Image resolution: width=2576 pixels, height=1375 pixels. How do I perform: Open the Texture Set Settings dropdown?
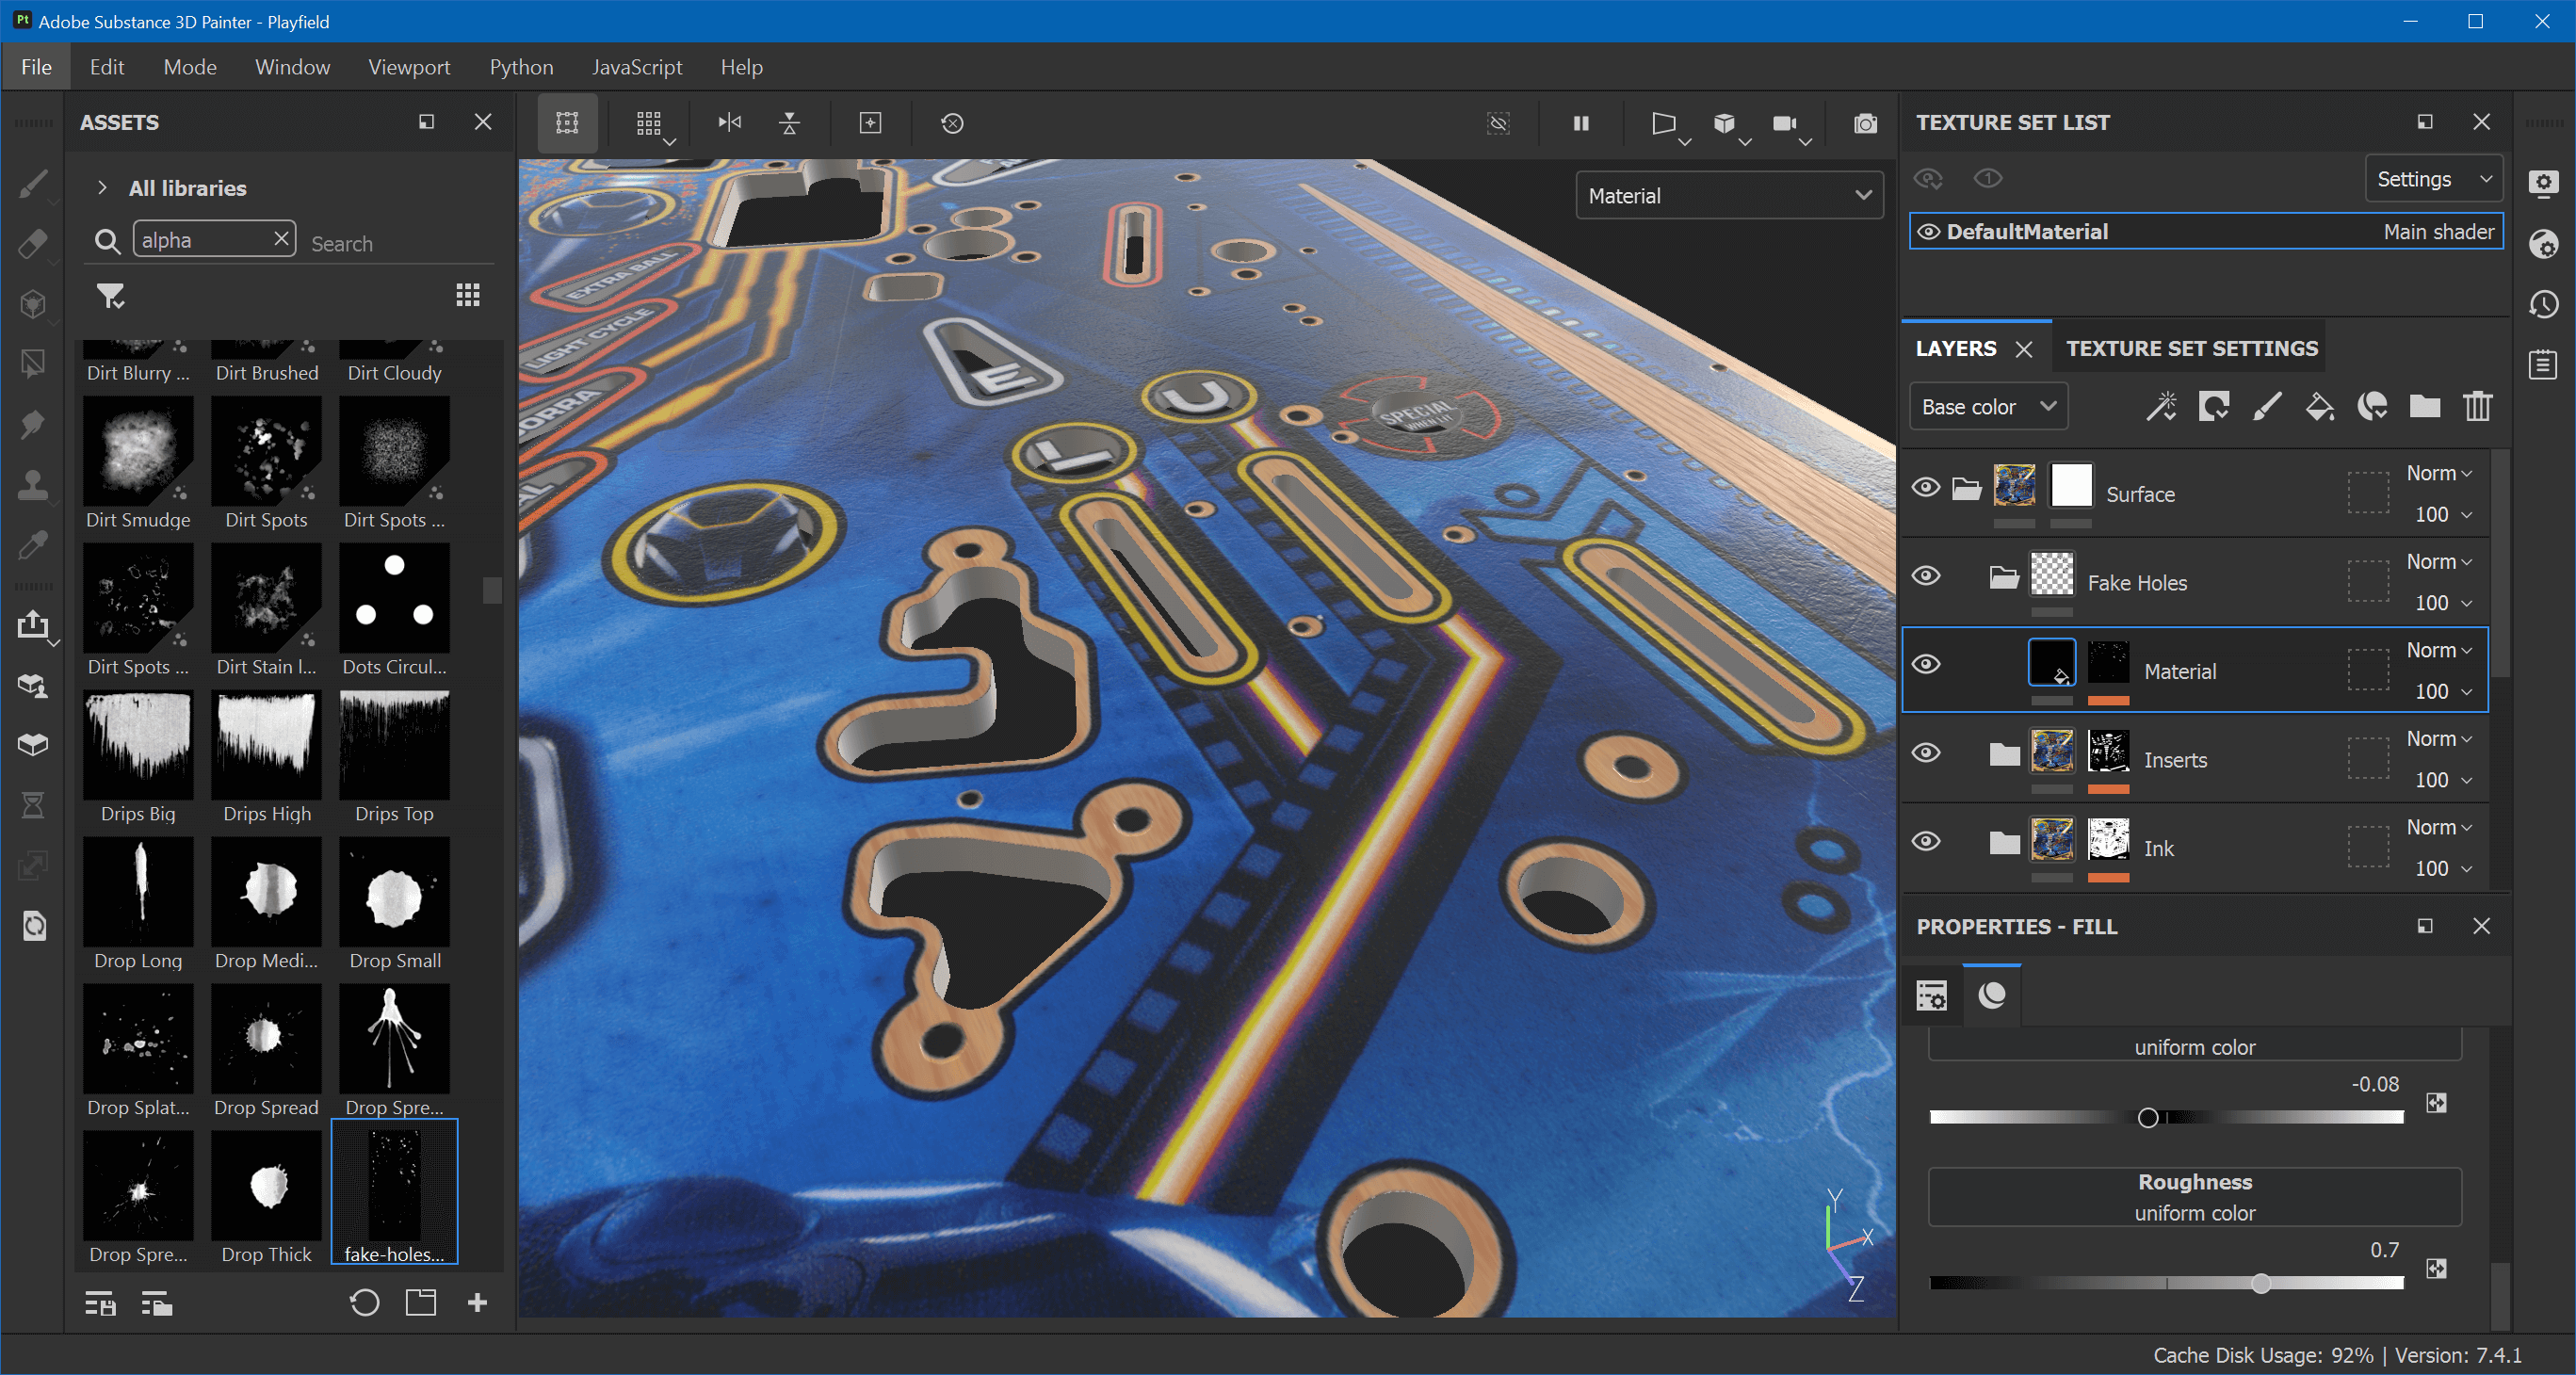coord(2434,179)
